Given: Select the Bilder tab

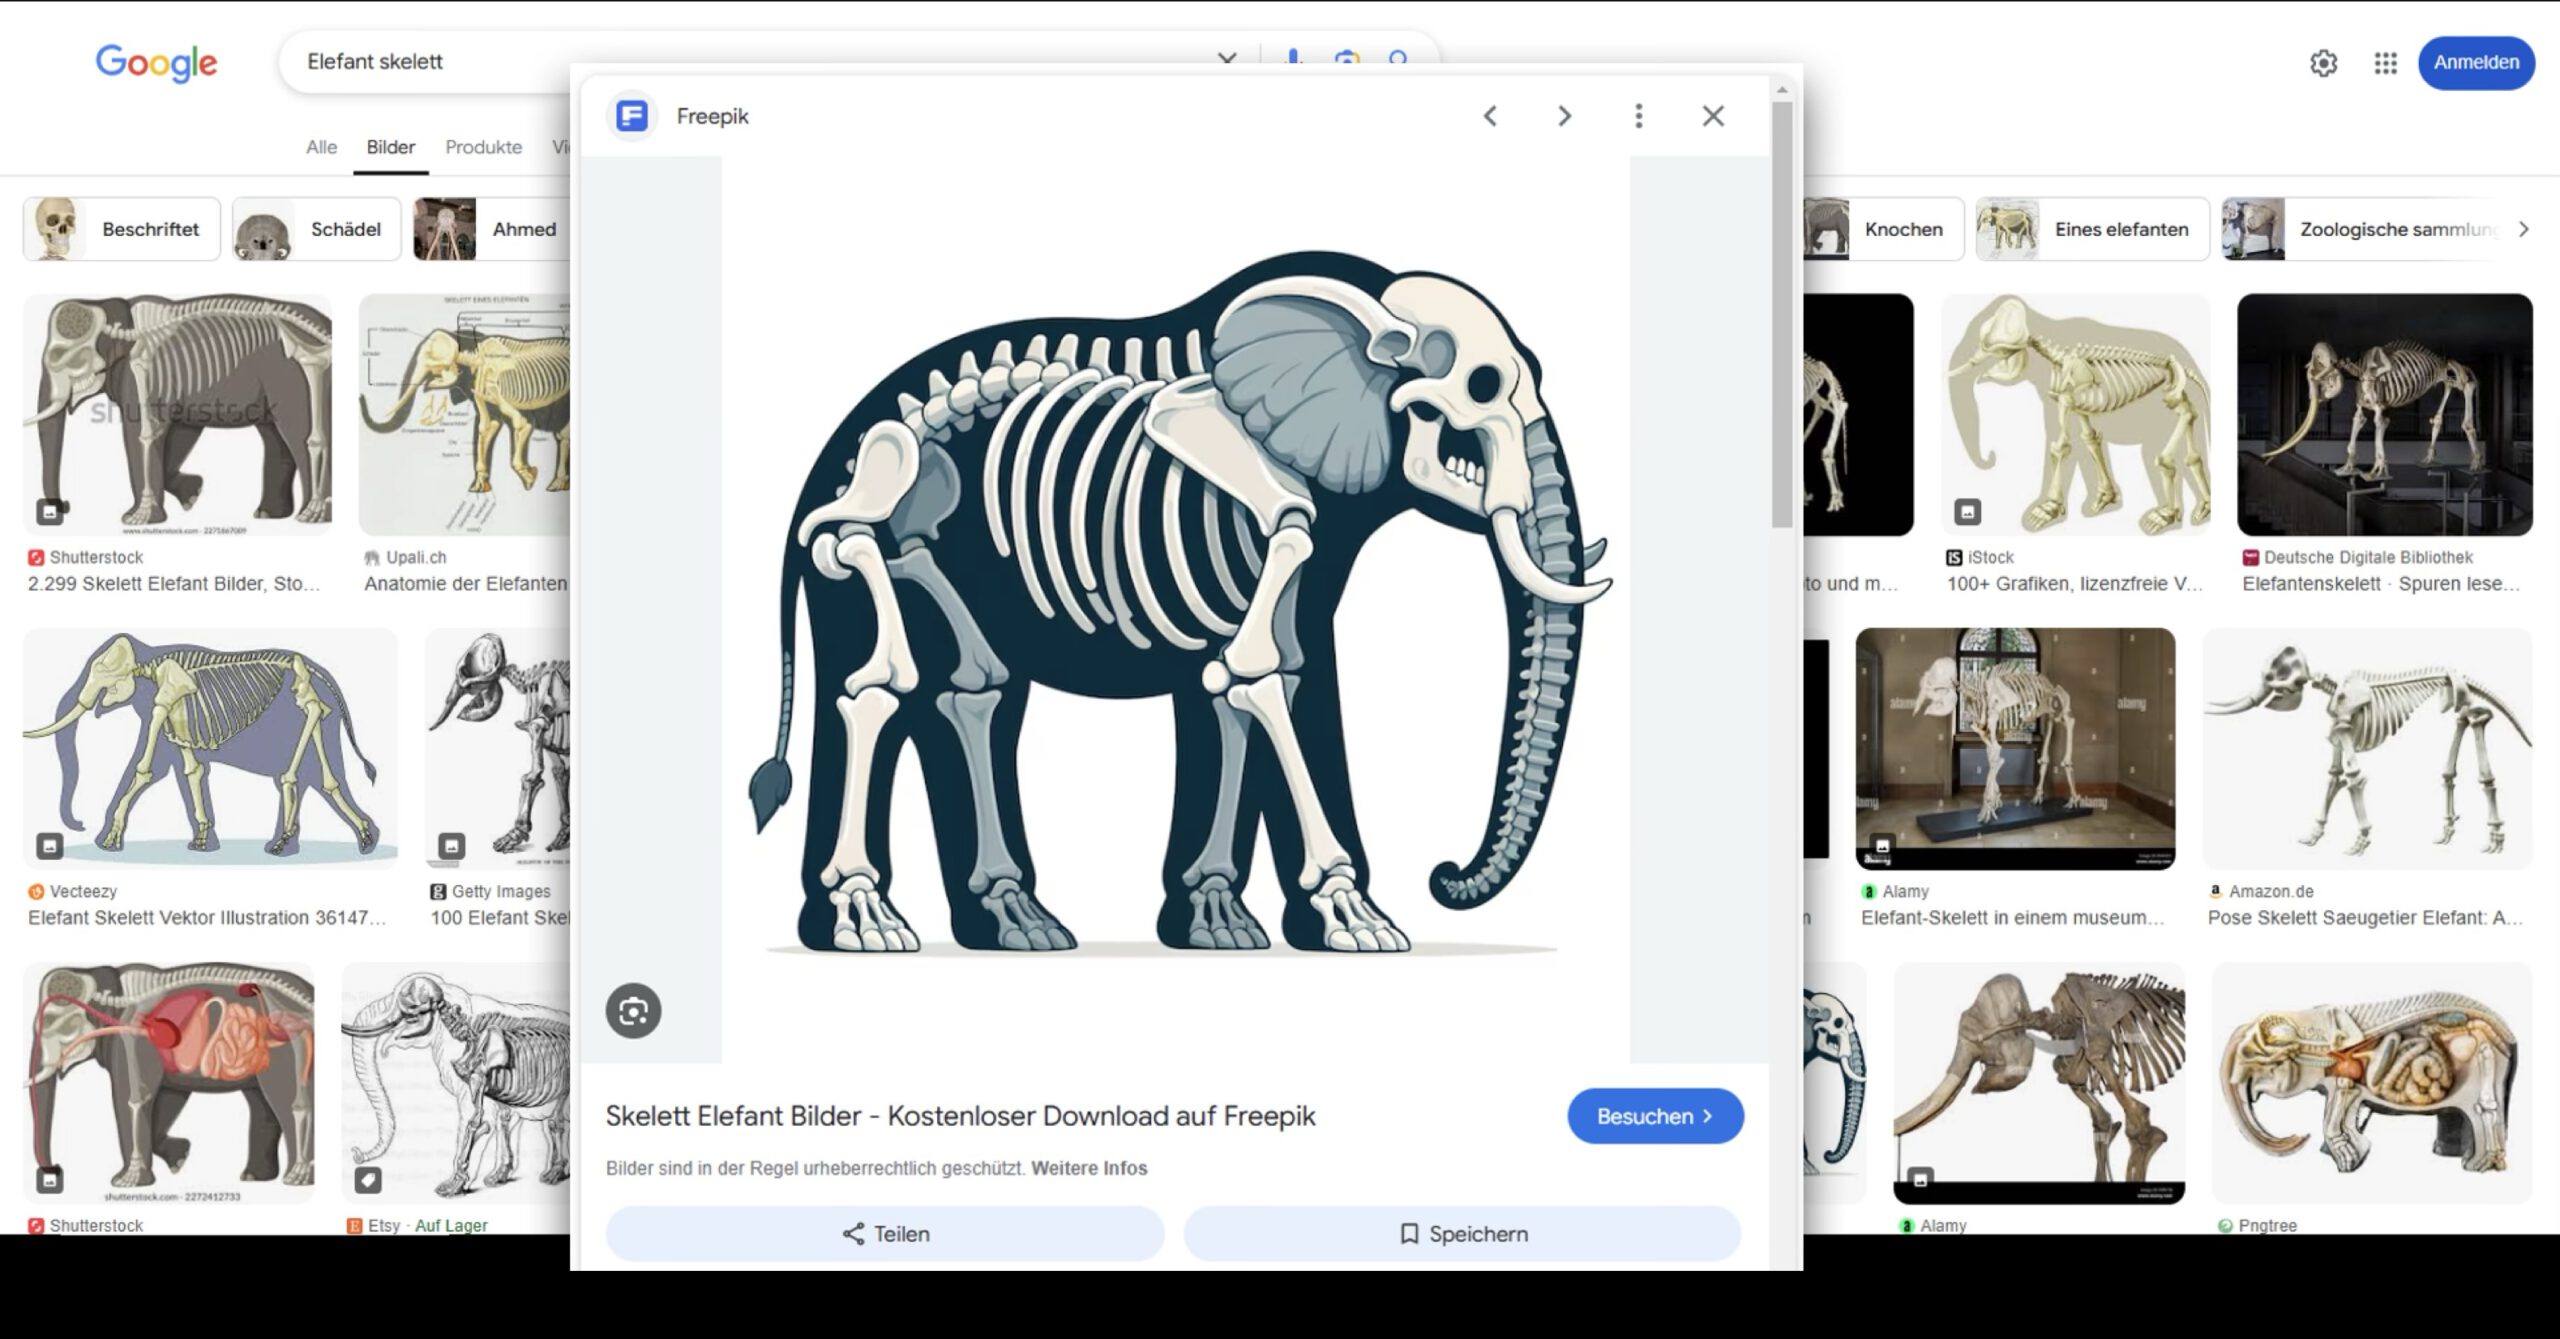Looking at the screenshot, I should [x=390, y=147].
